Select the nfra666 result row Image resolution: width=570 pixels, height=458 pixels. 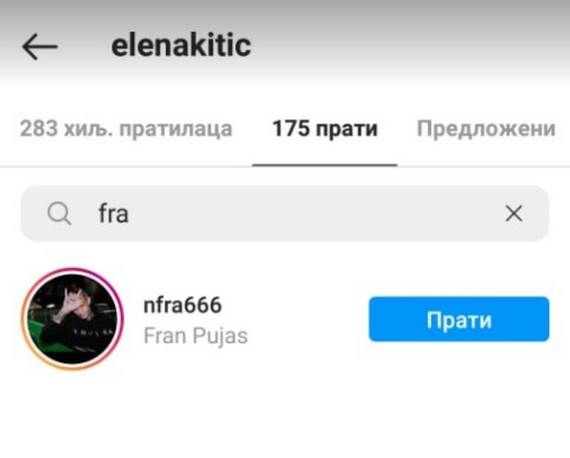click(x=285, y=319)
